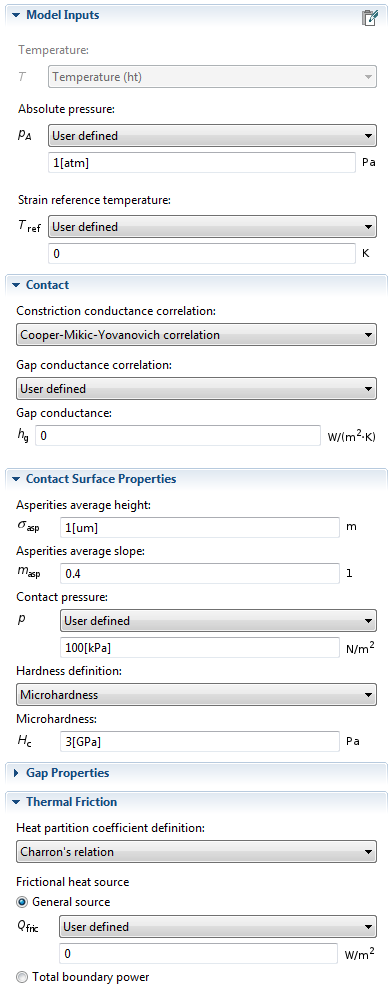Click the Microhardness 3[GPa] field
Viewport: 392px width, 991px height.
coord(200,741)
